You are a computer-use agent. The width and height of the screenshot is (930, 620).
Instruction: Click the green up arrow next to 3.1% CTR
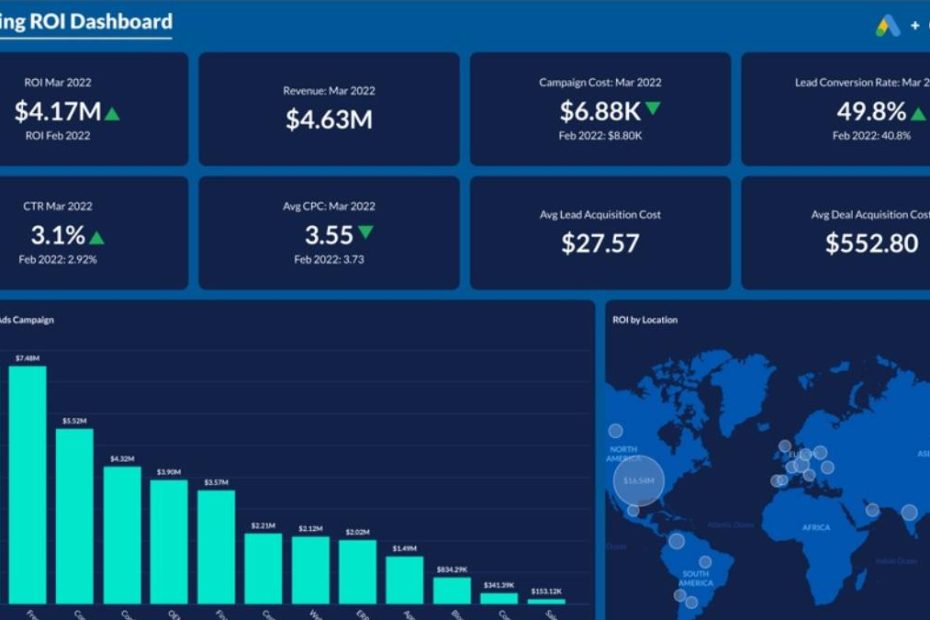96,237
